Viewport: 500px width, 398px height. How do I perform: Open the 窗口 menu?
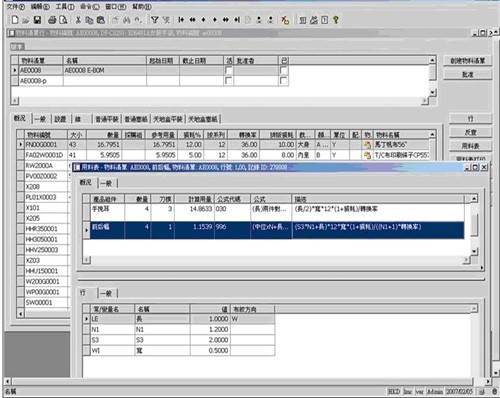pyautogui.click(x=116, y=7)
